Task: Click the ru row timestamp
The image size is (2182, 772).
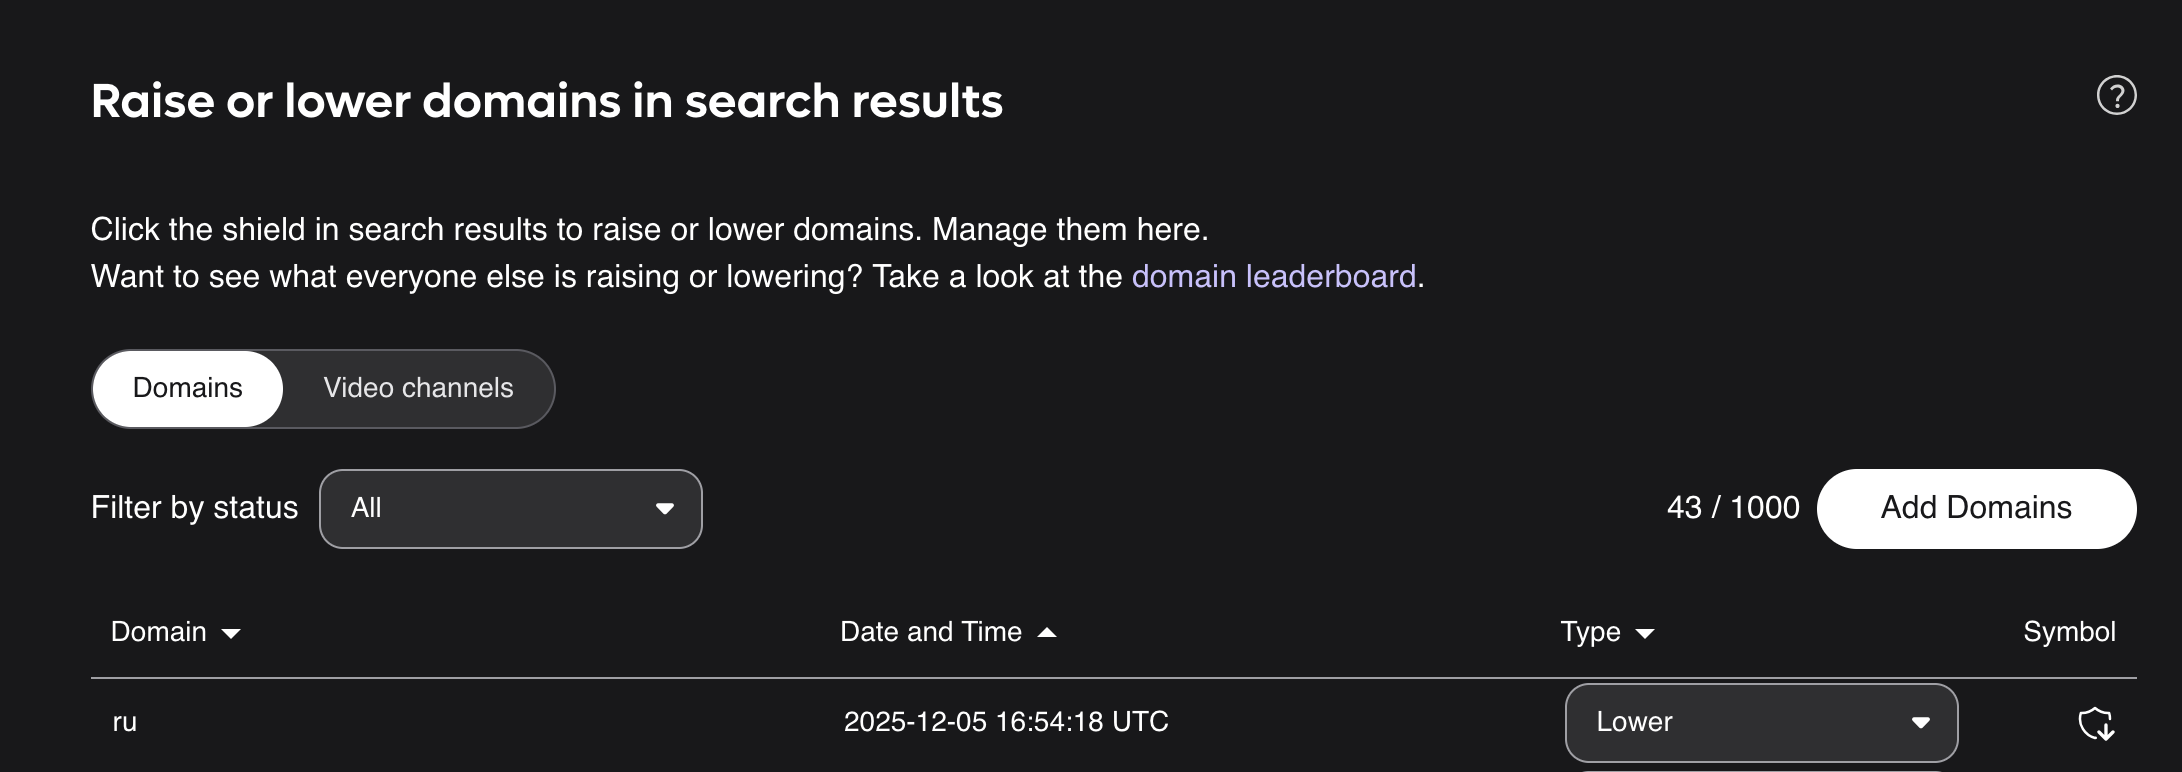Action: click(x=1005, y=722)
